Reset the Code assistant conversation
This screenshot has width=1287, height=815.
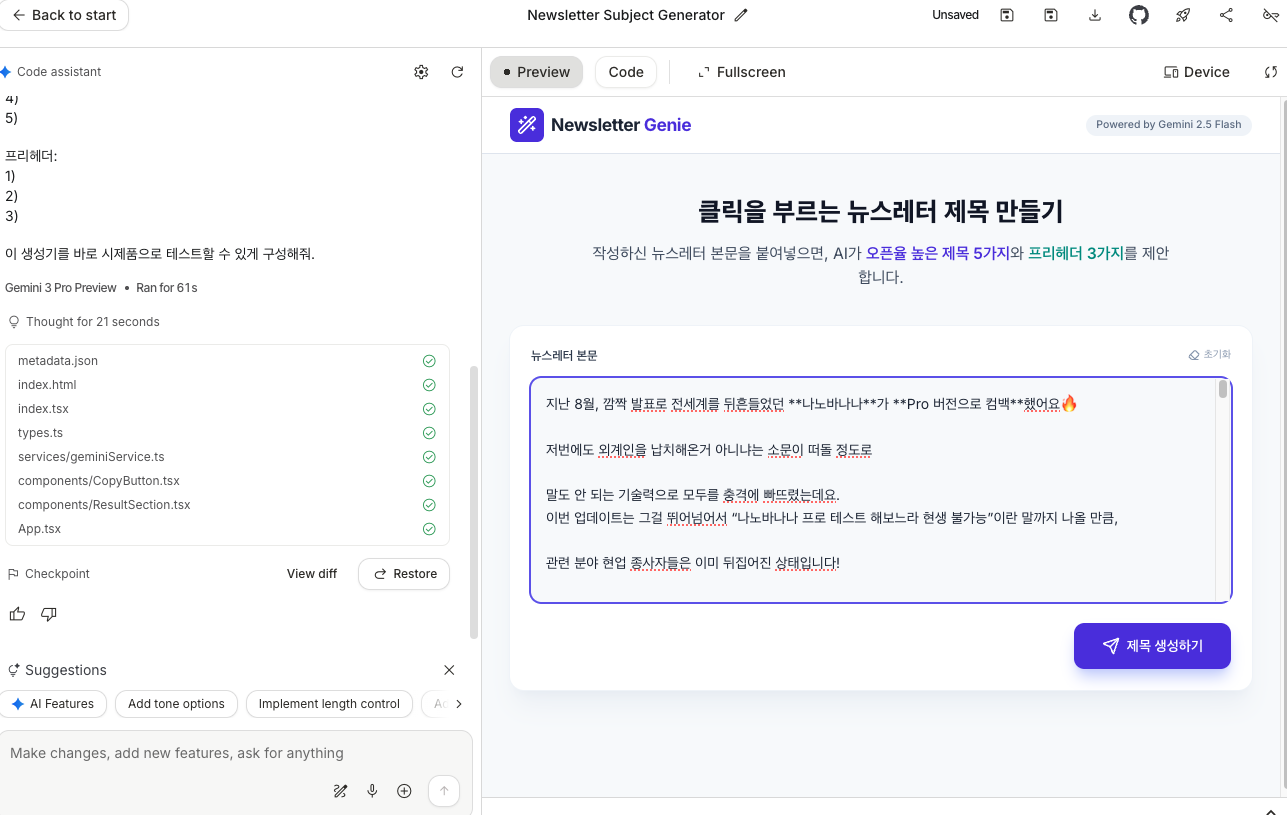tap(457, 72)
